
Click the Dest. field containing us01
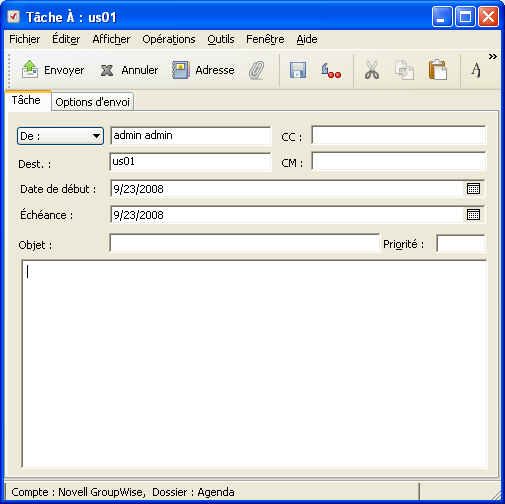[x=190, y=162]
